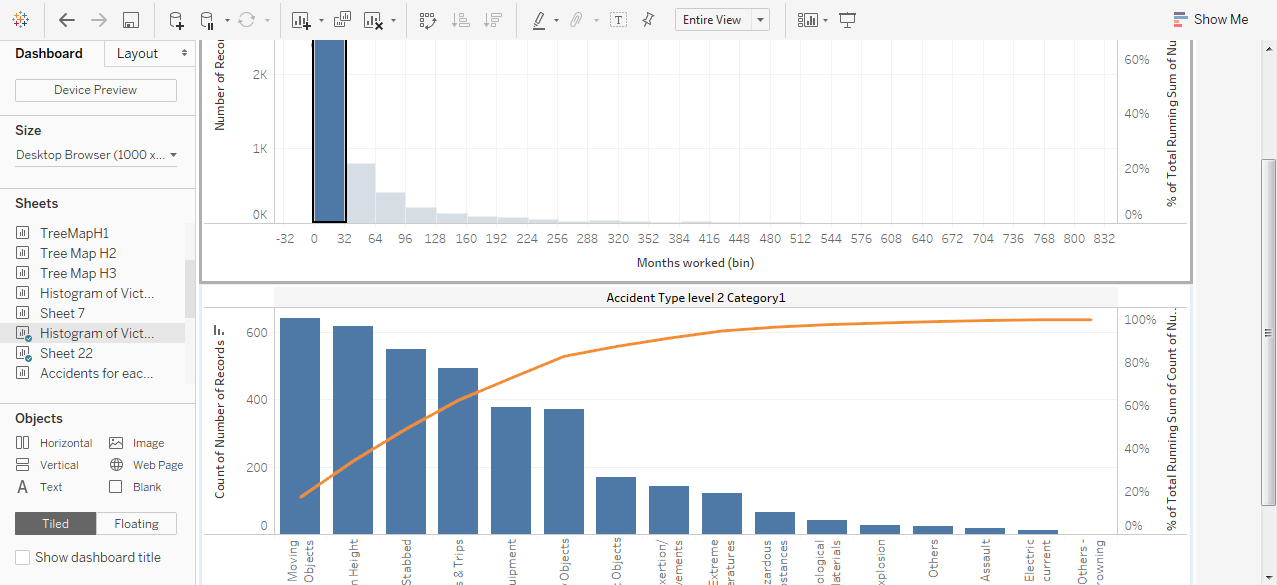Undo the last action with back arrow
Screen dimensions: 1277x585
point(67,20)
